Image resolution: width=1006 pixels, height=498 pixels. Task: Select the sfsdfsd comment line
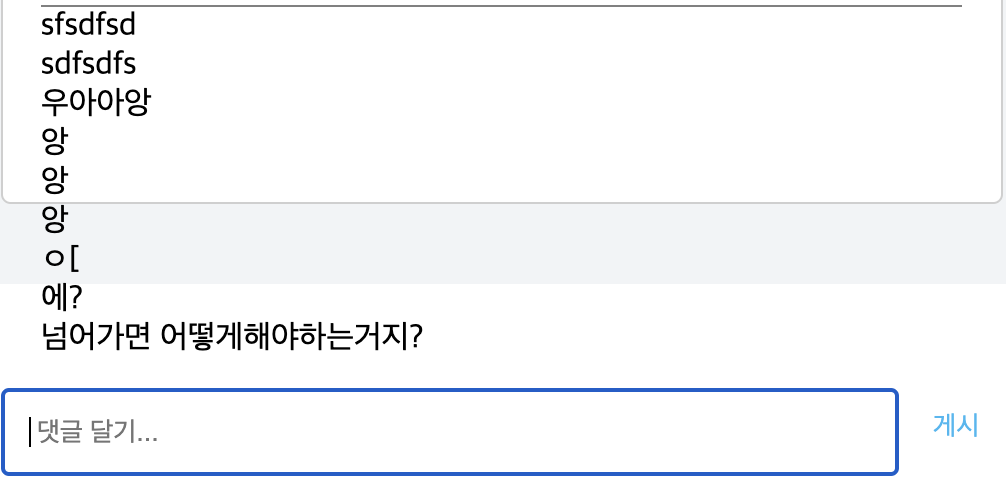click(89, 25)
